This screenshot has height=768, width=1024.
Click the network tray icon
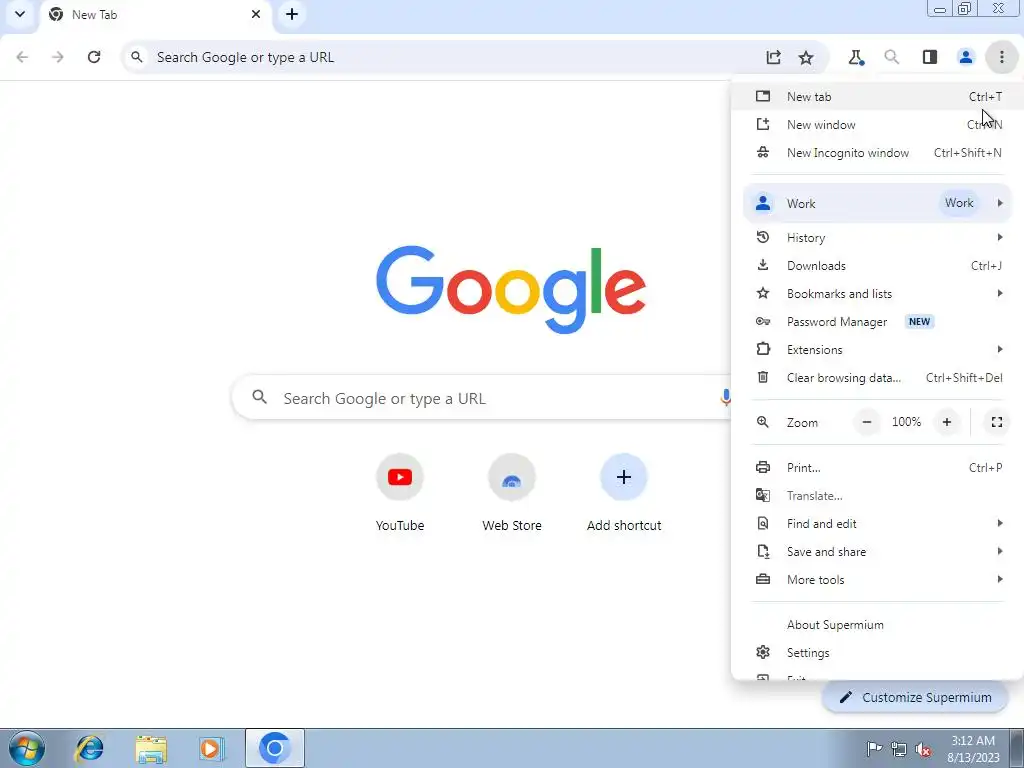(x=899, y=749)
